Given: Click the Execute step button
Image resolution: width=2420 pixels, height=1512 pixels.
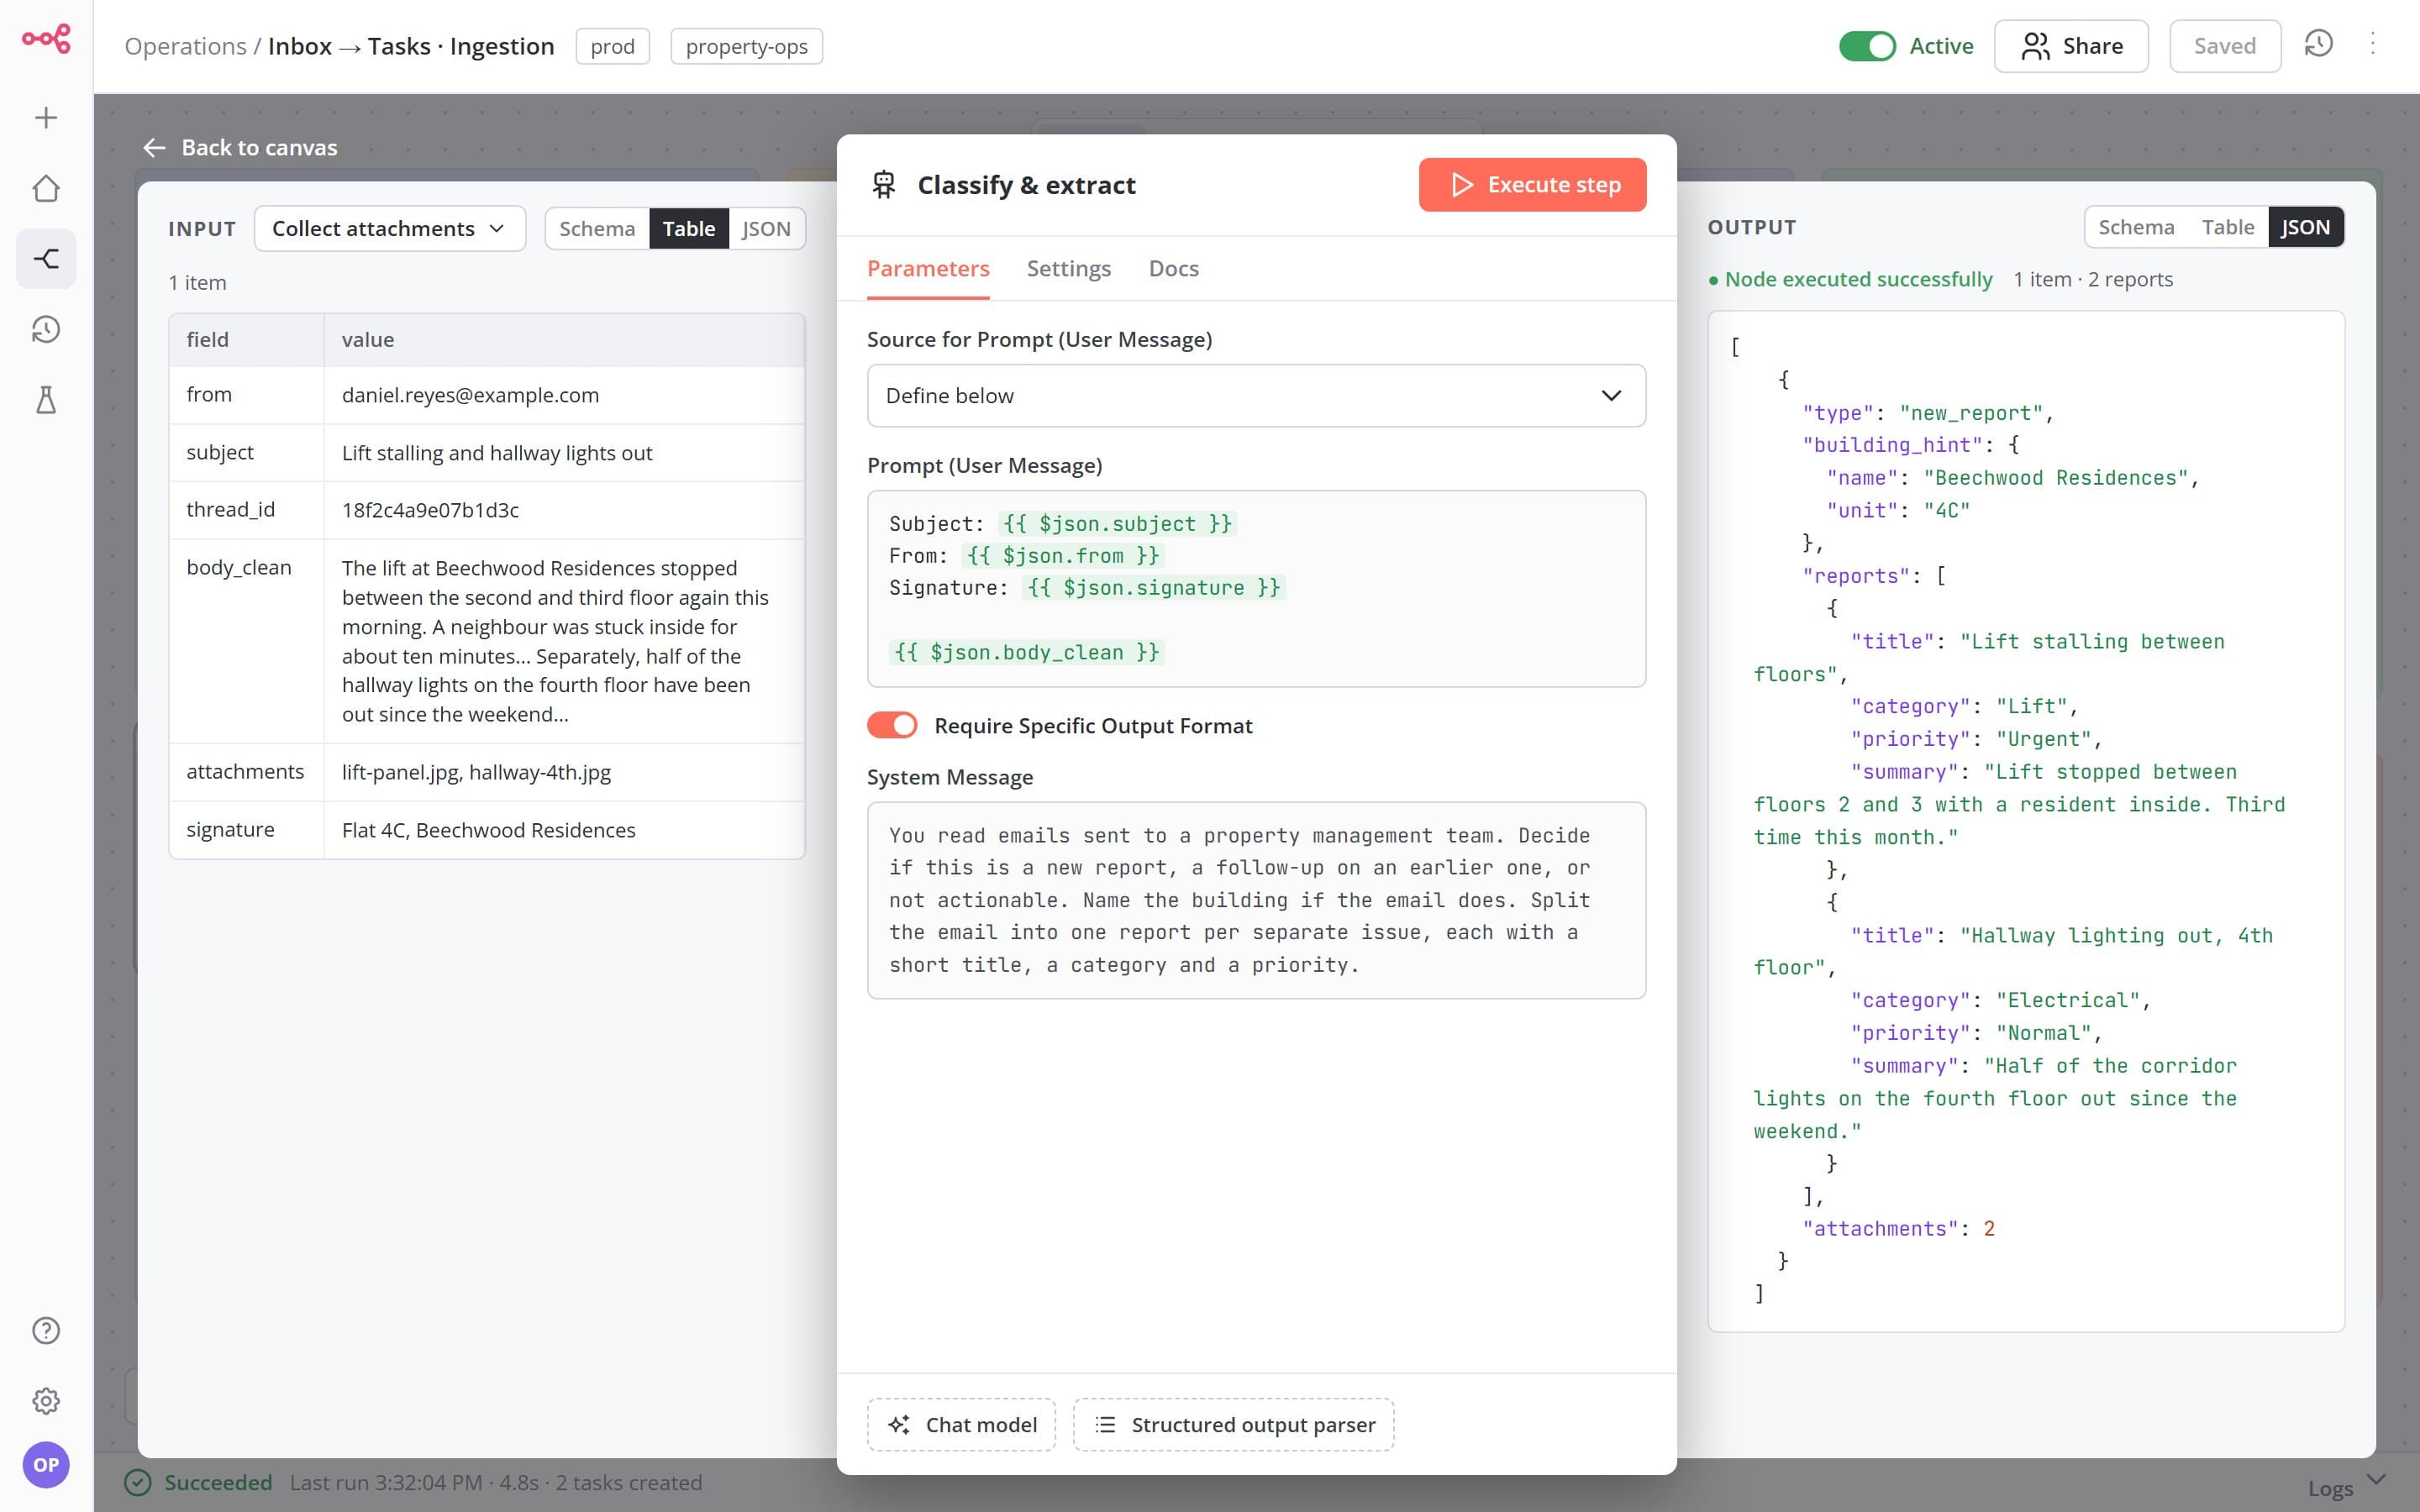Looking at the screenshot, I should click(x=1532, y=185).
